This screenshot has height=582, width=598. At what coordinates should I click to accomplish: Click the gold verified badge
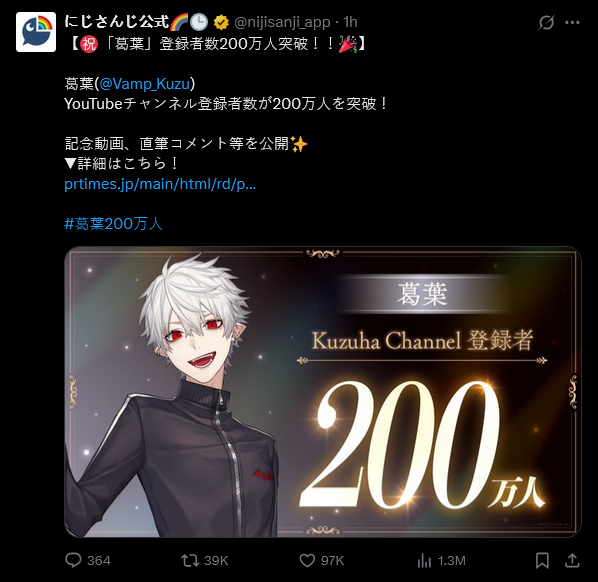pos(221,23)
